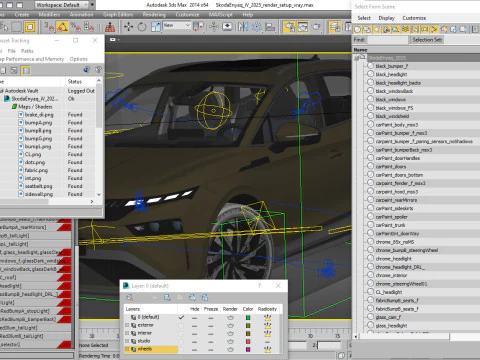
Task: Toggle the Angle Snap tool
Action: 62,27
